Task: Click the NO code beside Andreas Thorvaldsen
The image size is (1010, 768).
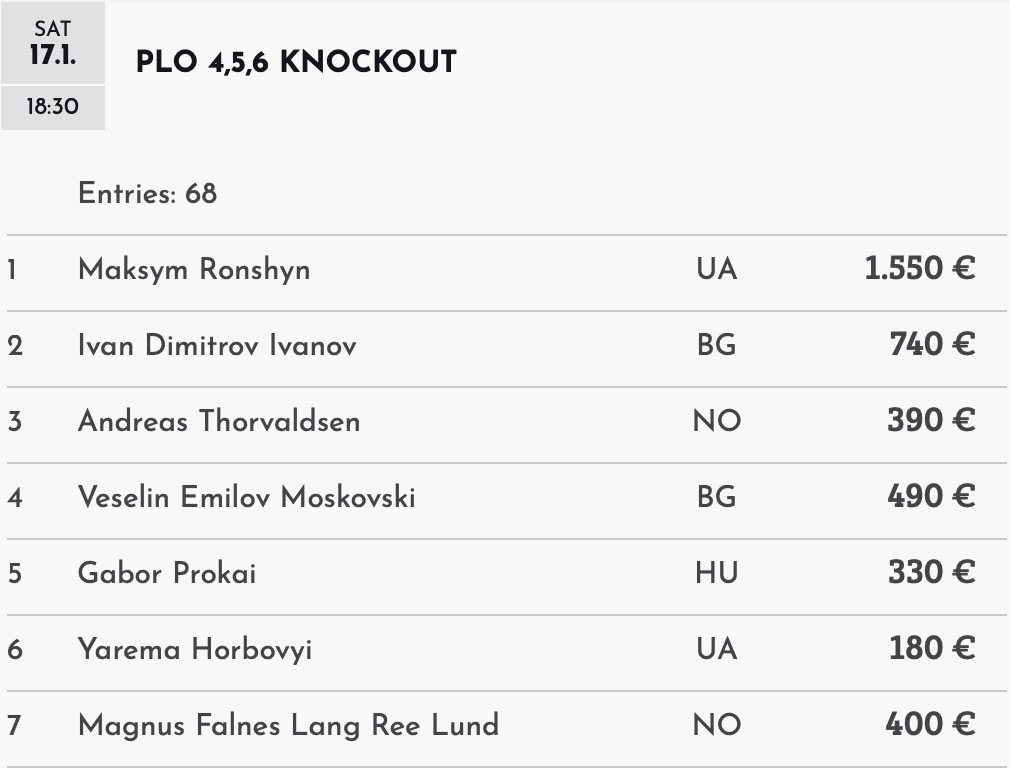Action: [x=717, y=421]
